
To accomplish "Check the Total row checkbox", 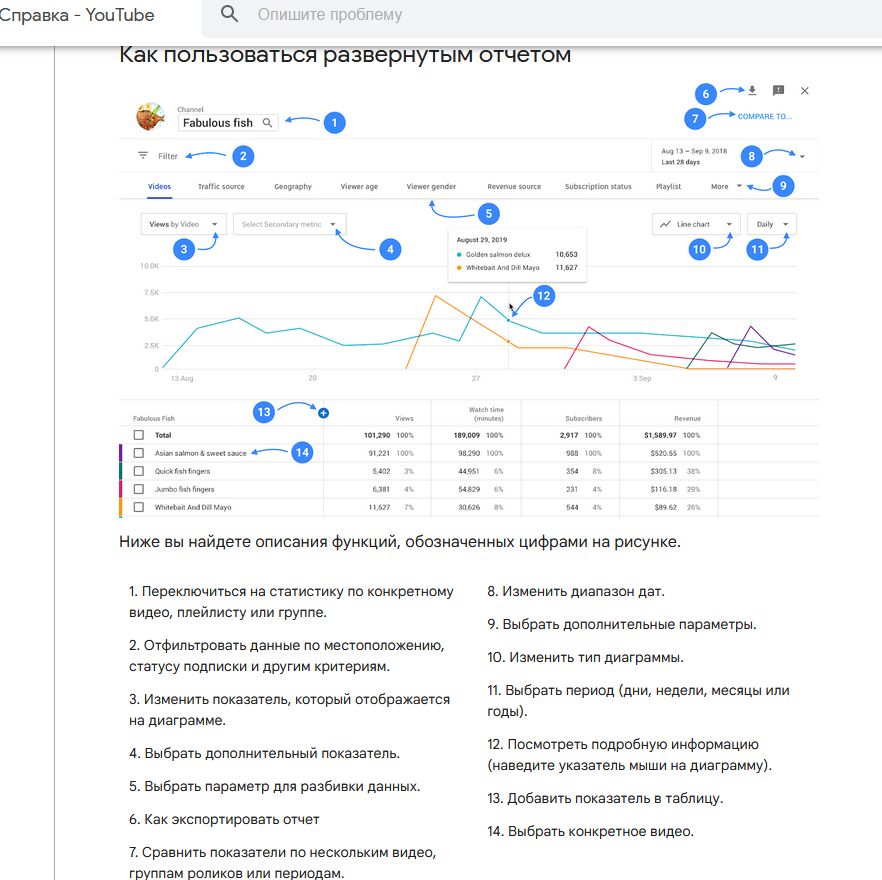I will (x=138, y=435).
